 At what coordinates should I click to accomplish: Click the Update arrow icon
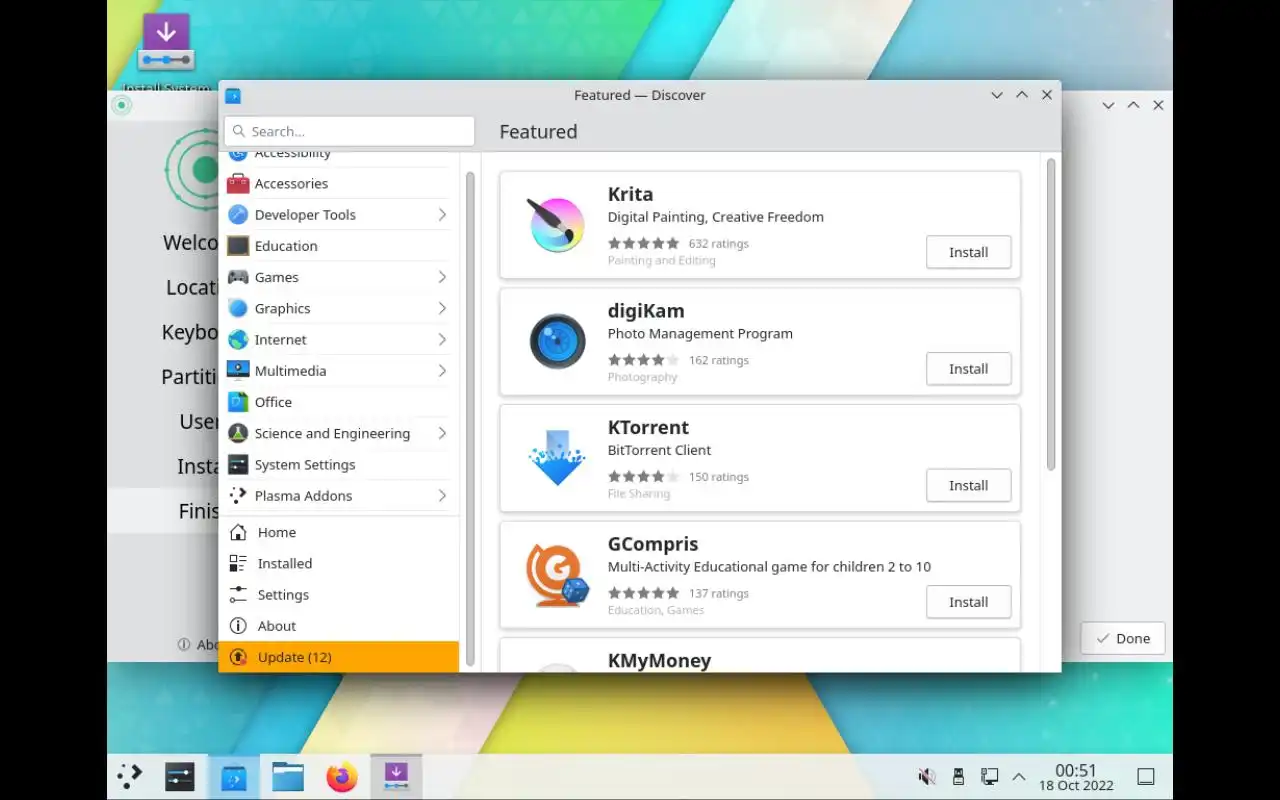tap(238, 657)
